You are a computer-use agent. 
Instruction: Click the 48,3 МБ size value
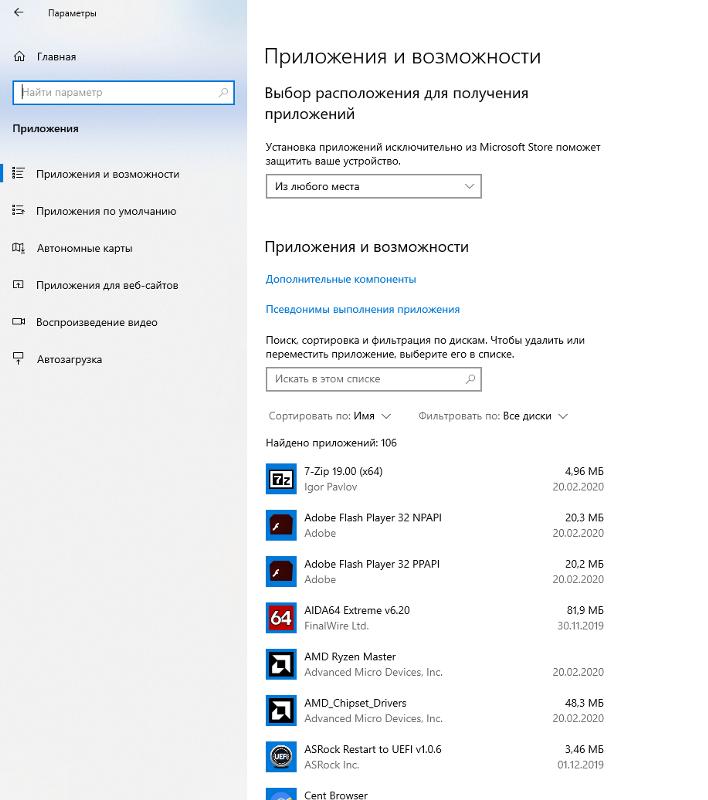point(584,703)
